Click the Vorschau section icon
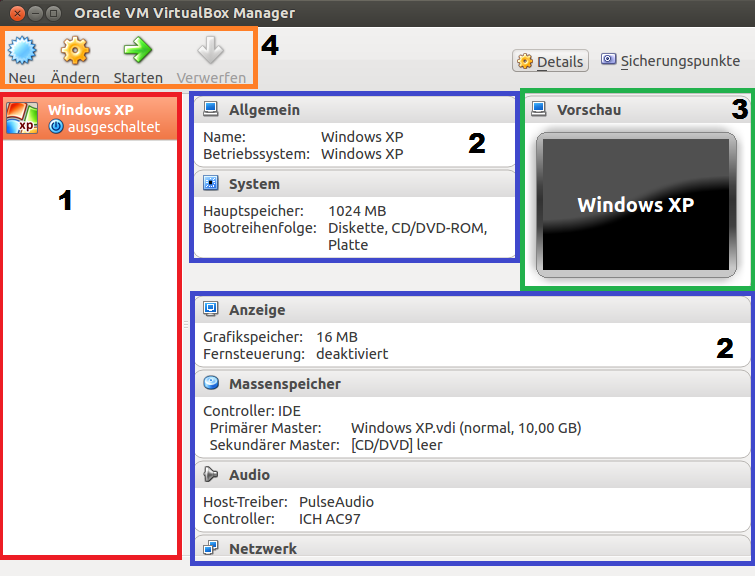 538,109
